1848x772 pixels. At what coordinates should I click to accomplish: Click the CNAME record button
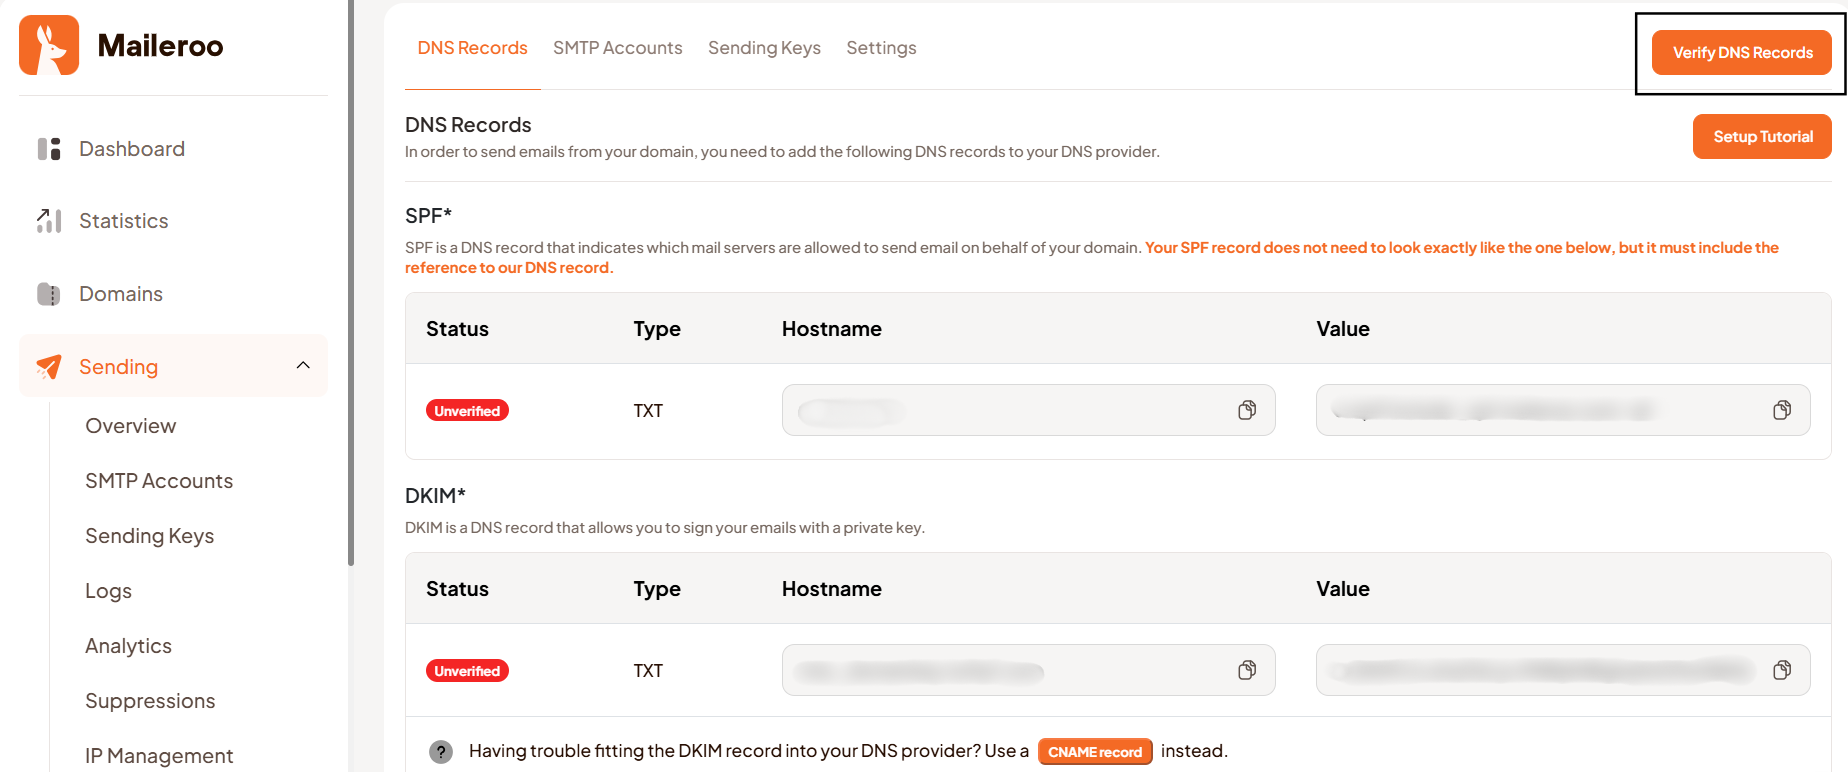[1095, 752]
